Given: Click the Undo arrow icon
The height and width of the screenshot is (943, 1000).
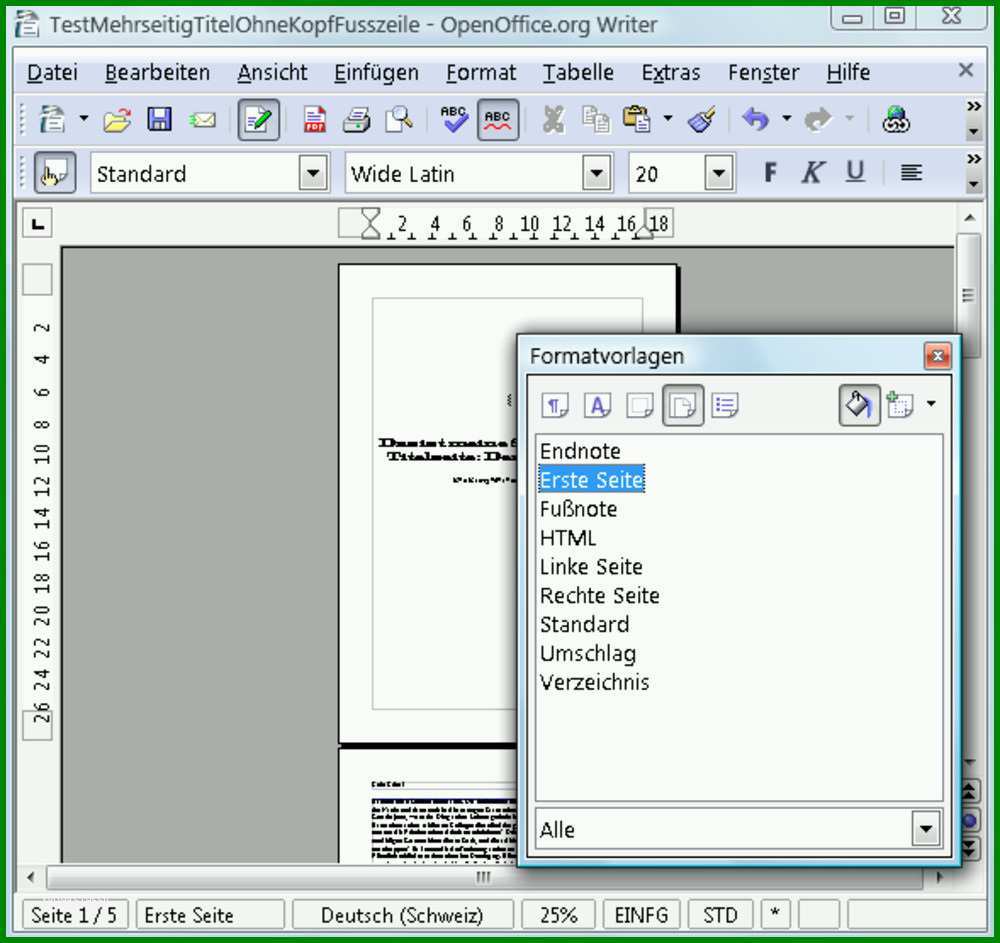Looking at the screenshot, I should click(756, 119).
